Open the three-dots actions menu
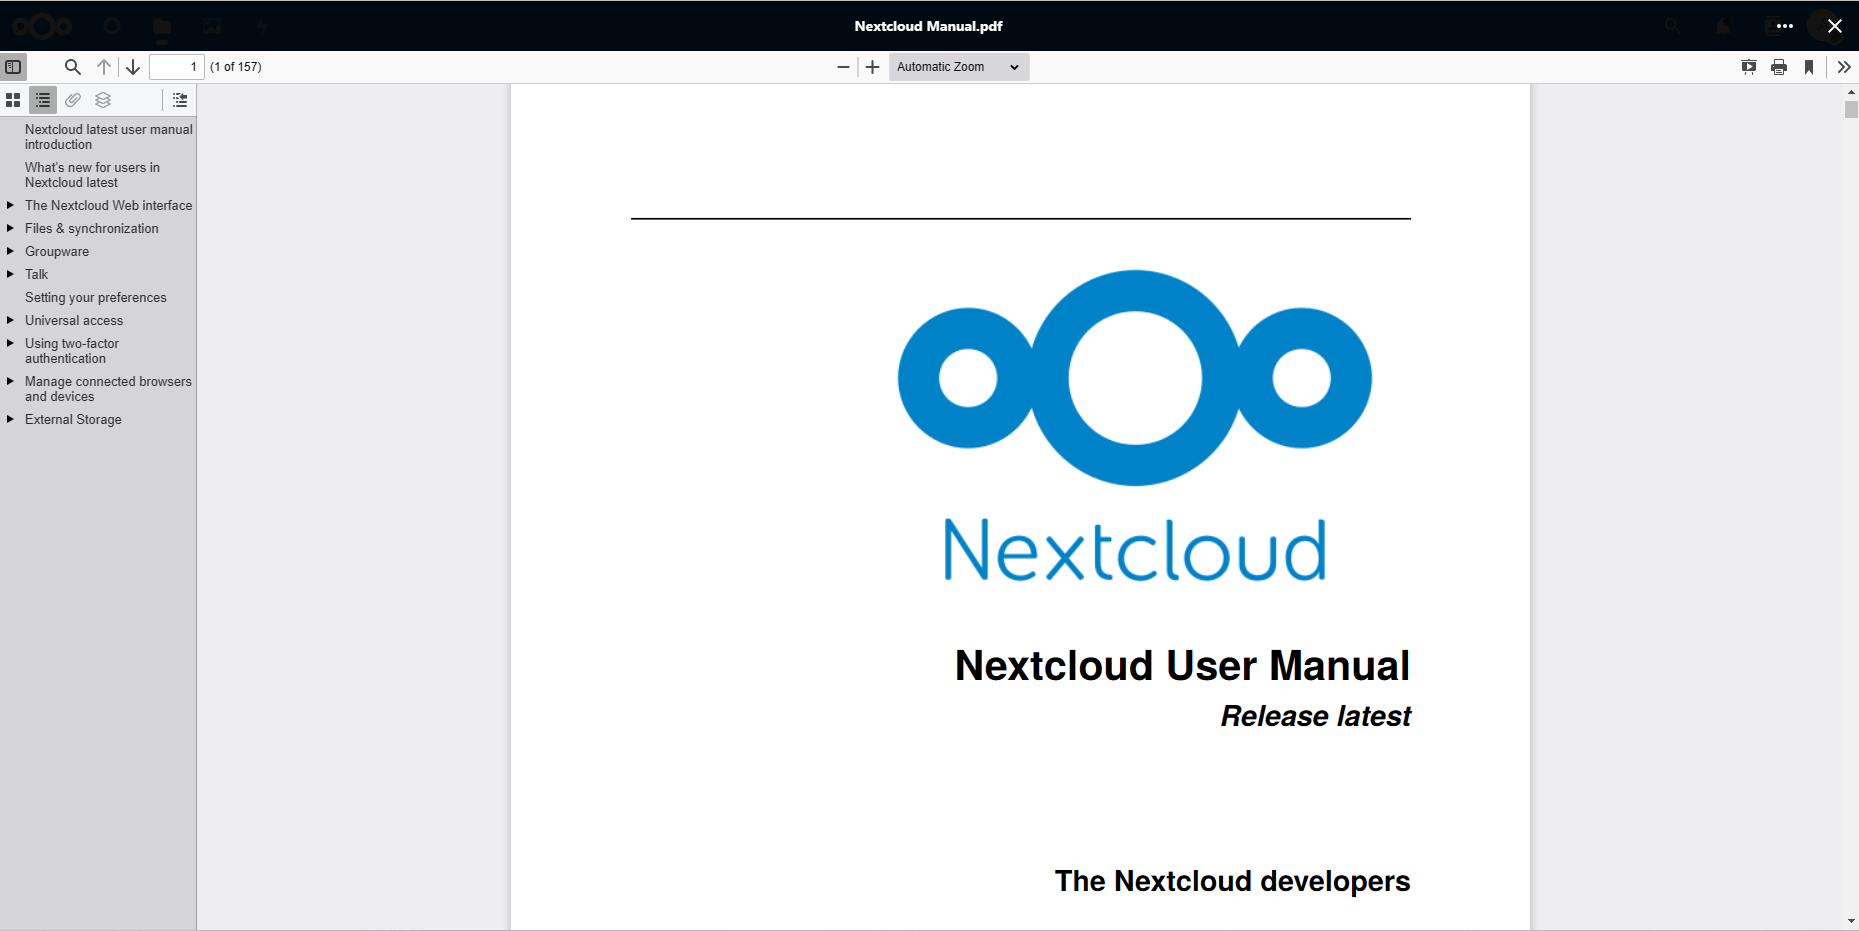Screen dimensions: 1859x931 1784,26
